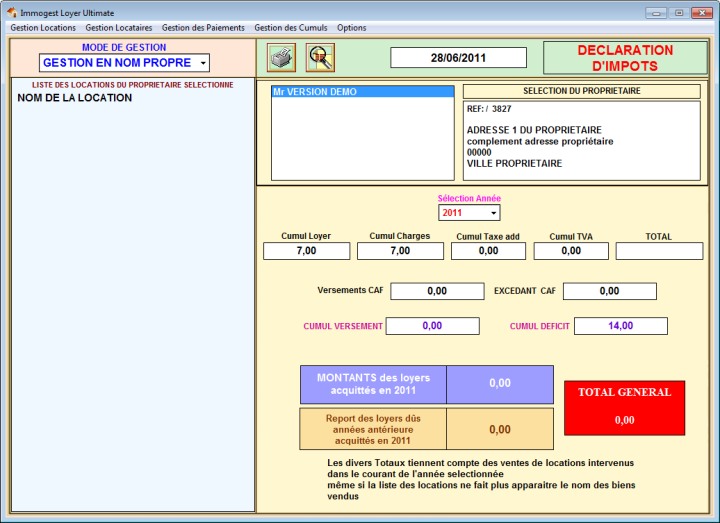Viewport: 720px width, 523px height.
Task: Click the printer icon to print declaration
Action: [282, 58]
